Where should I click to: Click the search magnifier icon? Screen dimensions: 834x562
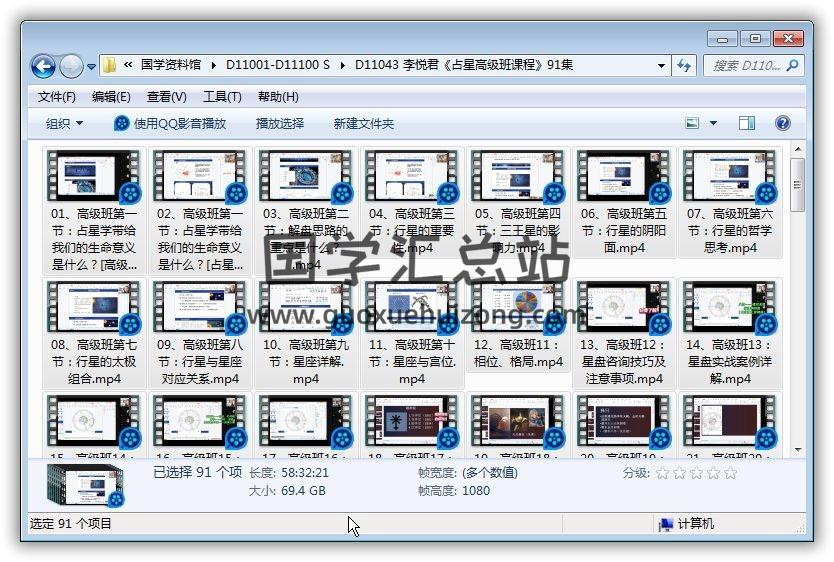point(792,66)
